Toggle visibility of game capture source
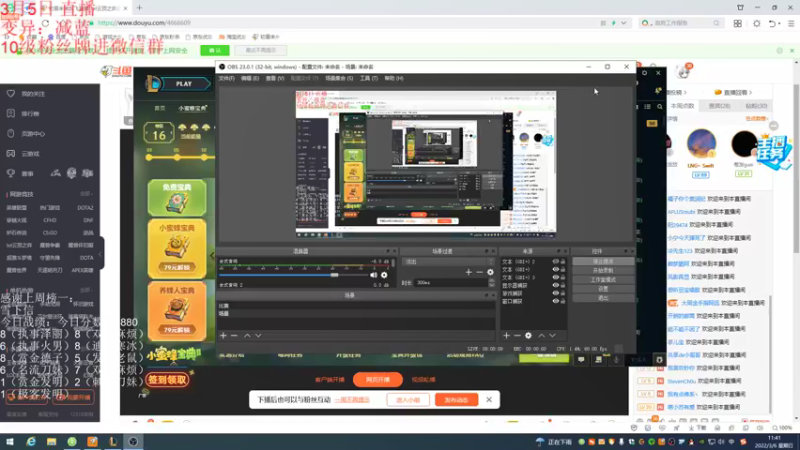 click(x=556, y=293)
